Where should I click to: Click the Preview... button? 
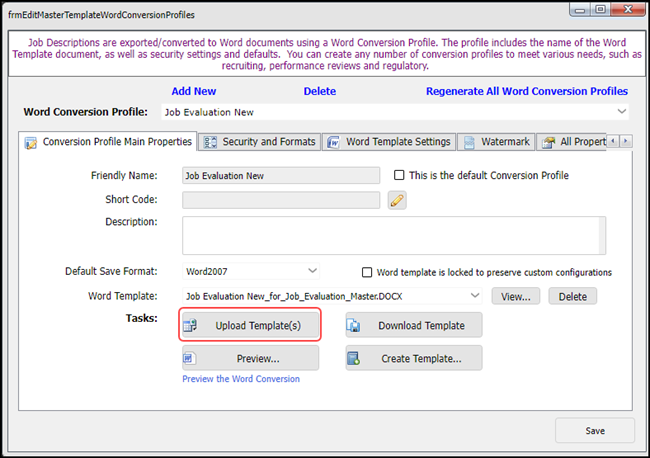point(250,358)
